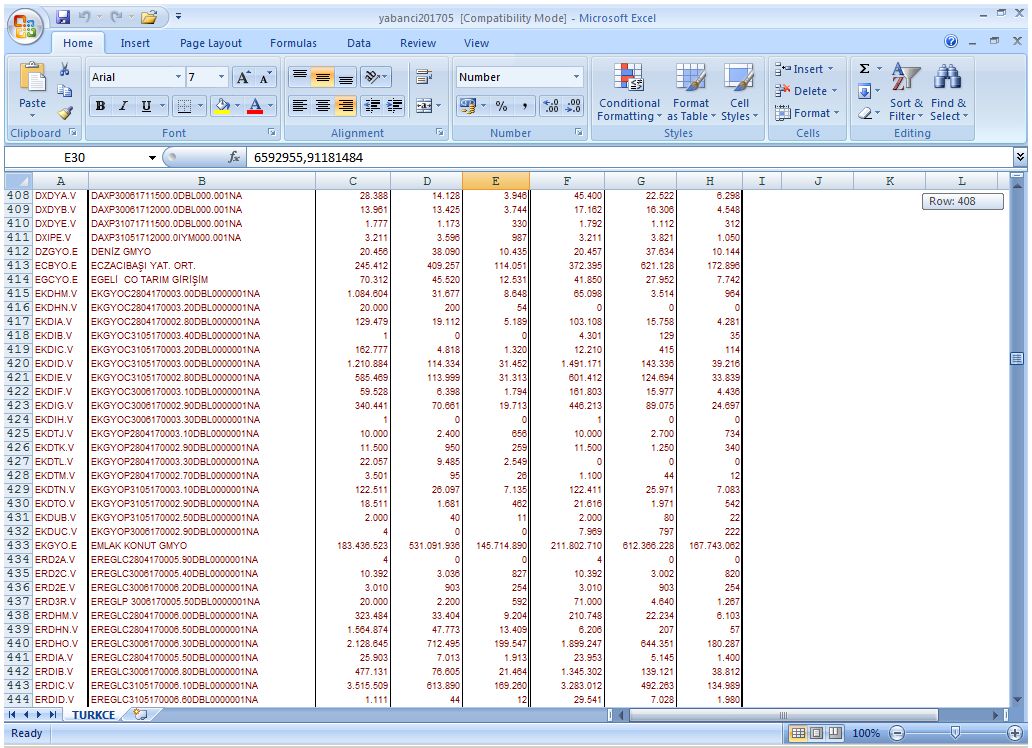Open the Review tab
Viewport: 1032px width, 748px height.
418,43
